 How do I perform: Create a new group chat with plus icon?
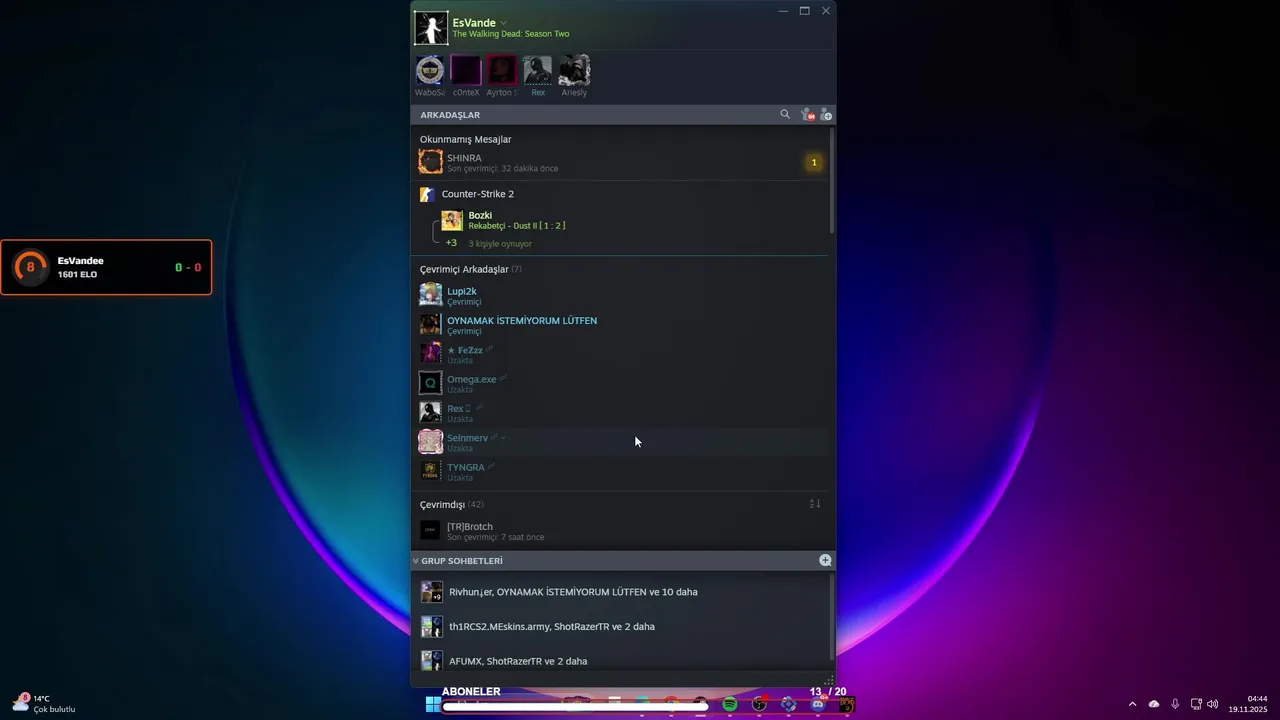click(x=825, y=561)
